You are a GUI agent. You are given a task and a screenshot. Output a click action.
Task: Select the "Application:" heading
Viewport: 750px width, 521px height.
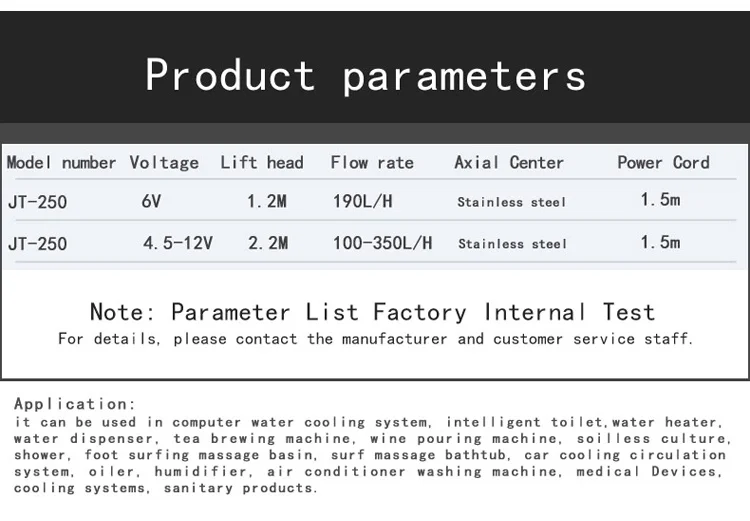(x=76, y=404)
